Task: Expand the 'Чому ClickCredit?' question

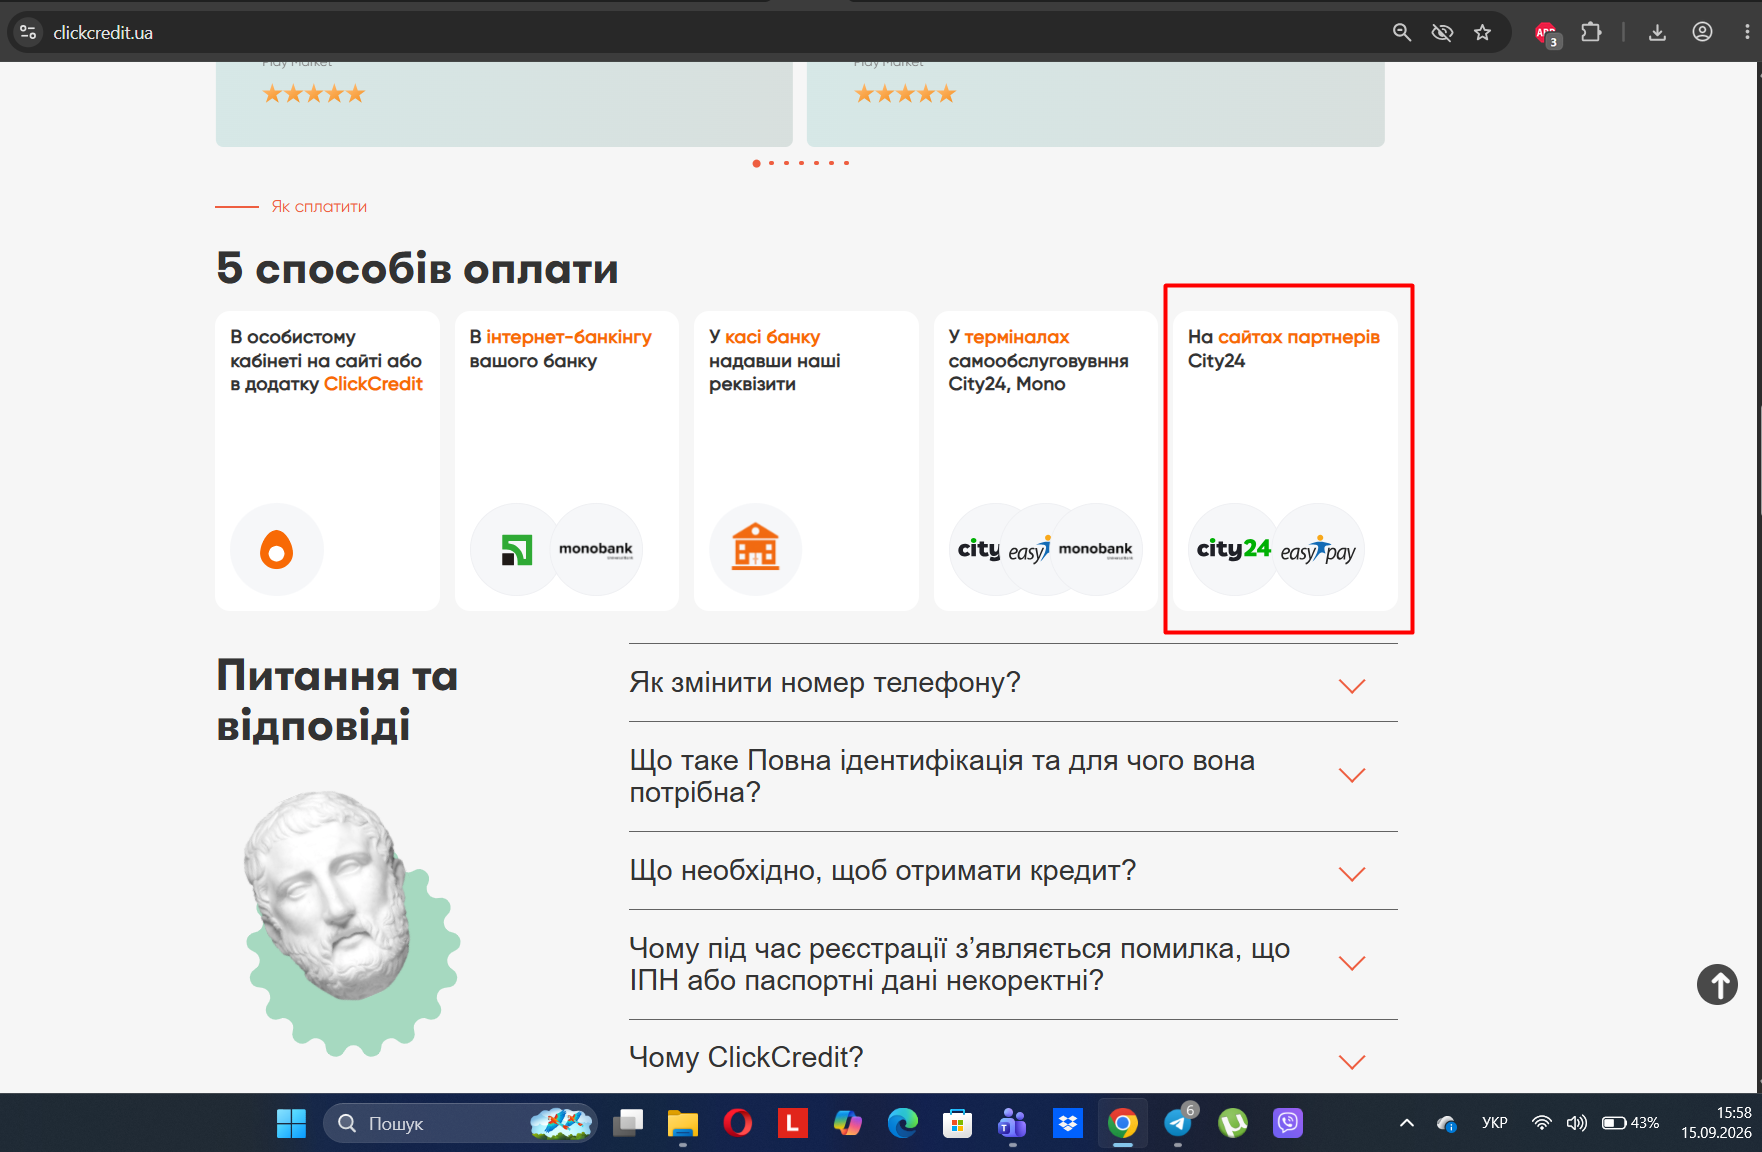Action: tap(1013, 1058)
